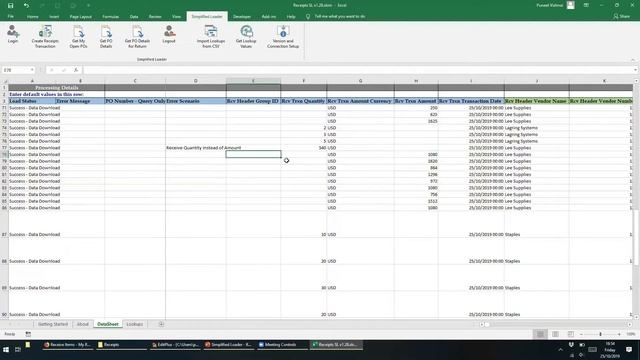Open Meeting Controls from taskbar
Image resolution: width=640 pixels, height=360 pixels.
[x=282, y=345]
